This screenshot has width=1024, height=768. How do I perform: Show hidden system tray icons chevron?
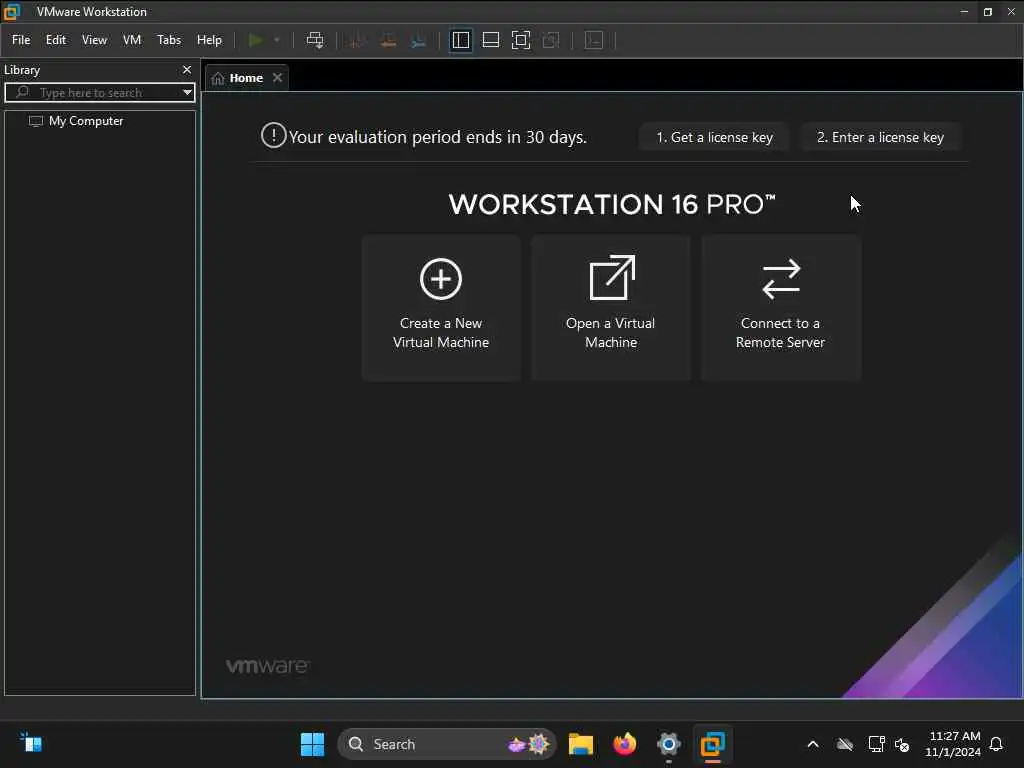click(813, 744)
